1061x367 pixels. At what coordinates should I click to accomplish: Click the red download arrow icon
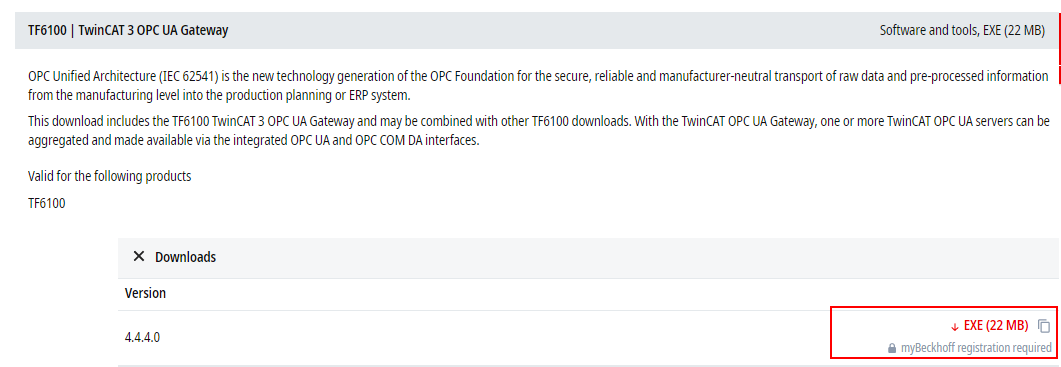(x=955, y=327)
